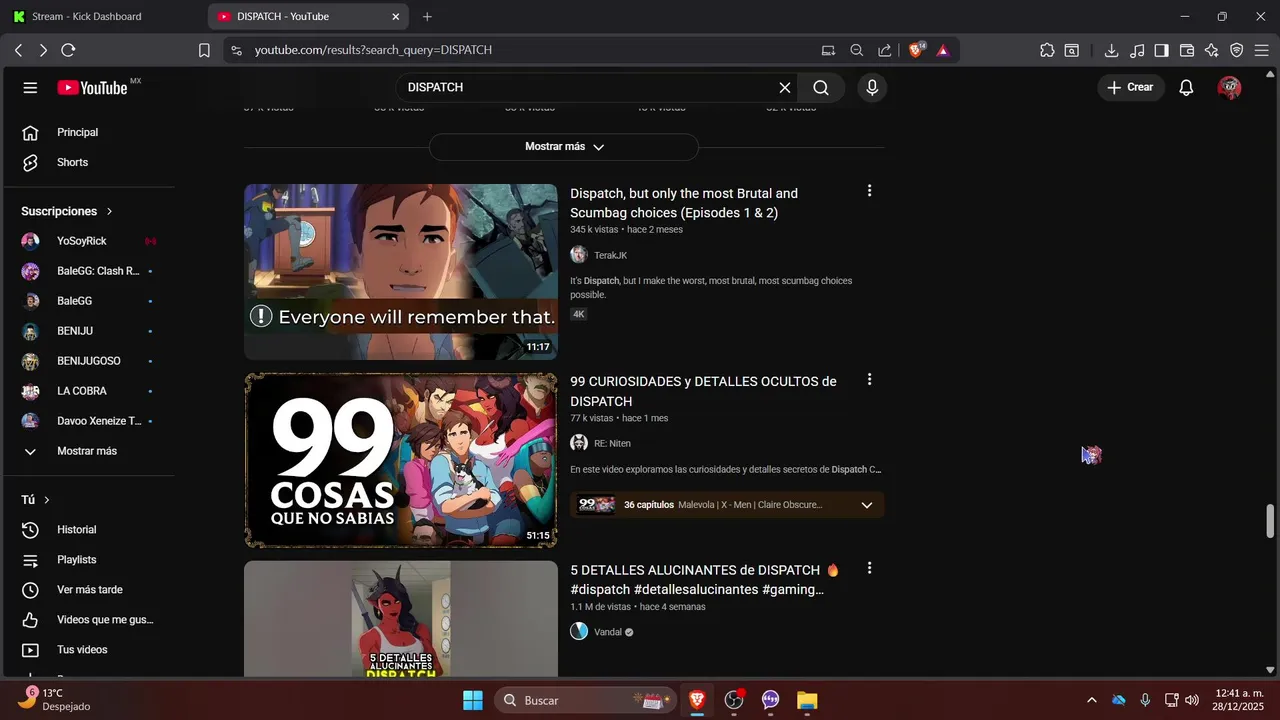Open the Everyone will remember that thumbnail

click(x=401, y=271)
